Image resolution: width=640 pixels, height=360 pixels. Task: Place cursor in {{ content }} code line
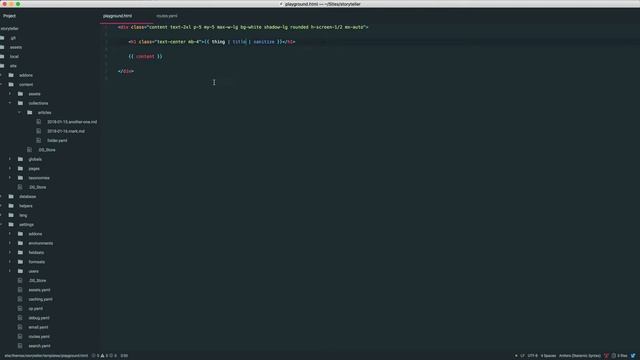pos(145,56)
